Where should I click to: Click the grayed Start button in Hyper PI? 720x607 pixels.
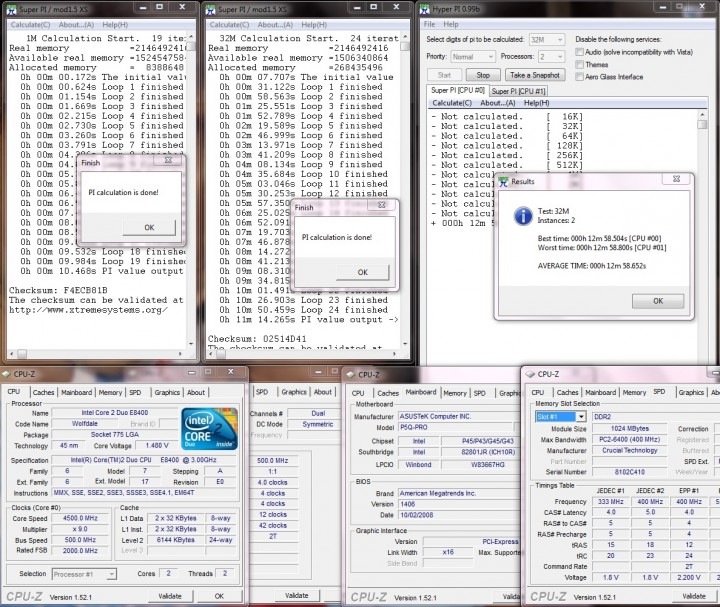tap(444, 75)
